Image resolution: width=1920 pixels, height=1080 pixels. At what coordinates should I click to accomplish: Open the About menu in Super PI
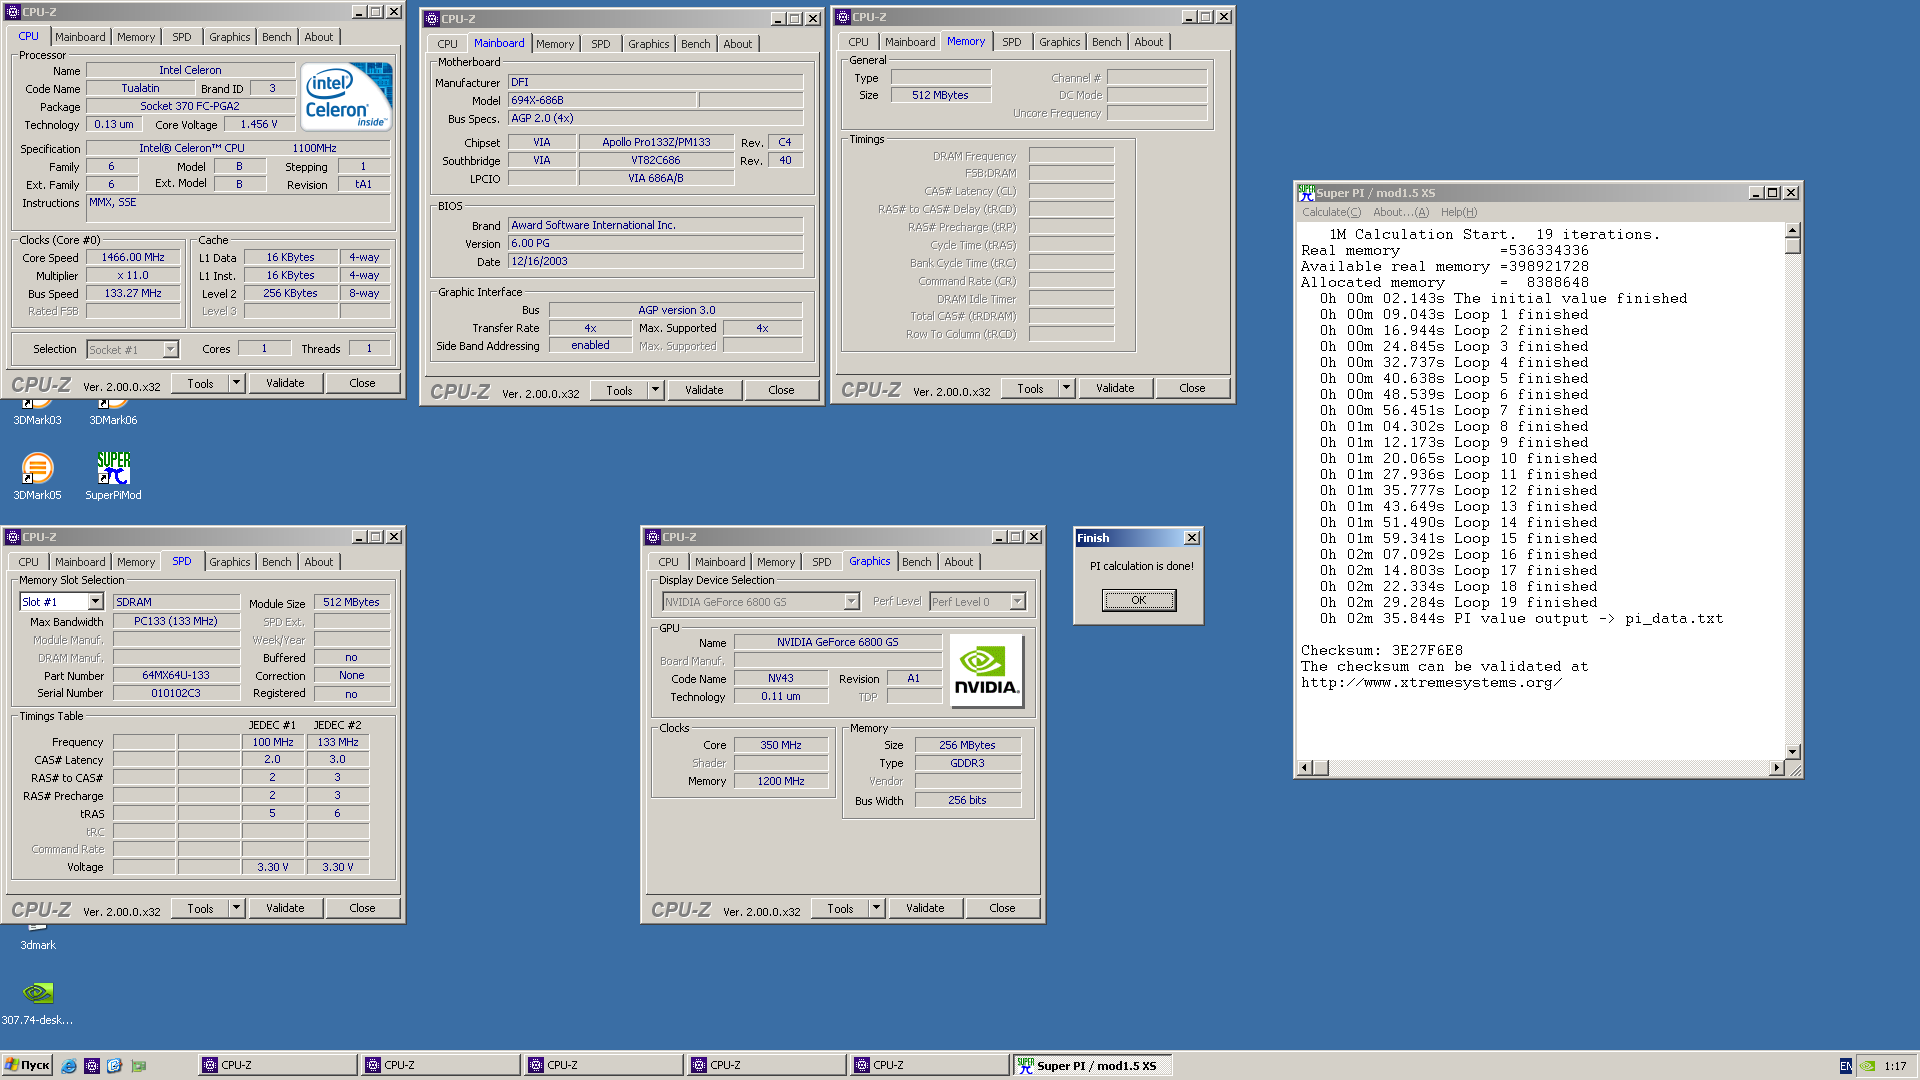pyautogui.click(x=1401, y=212)
